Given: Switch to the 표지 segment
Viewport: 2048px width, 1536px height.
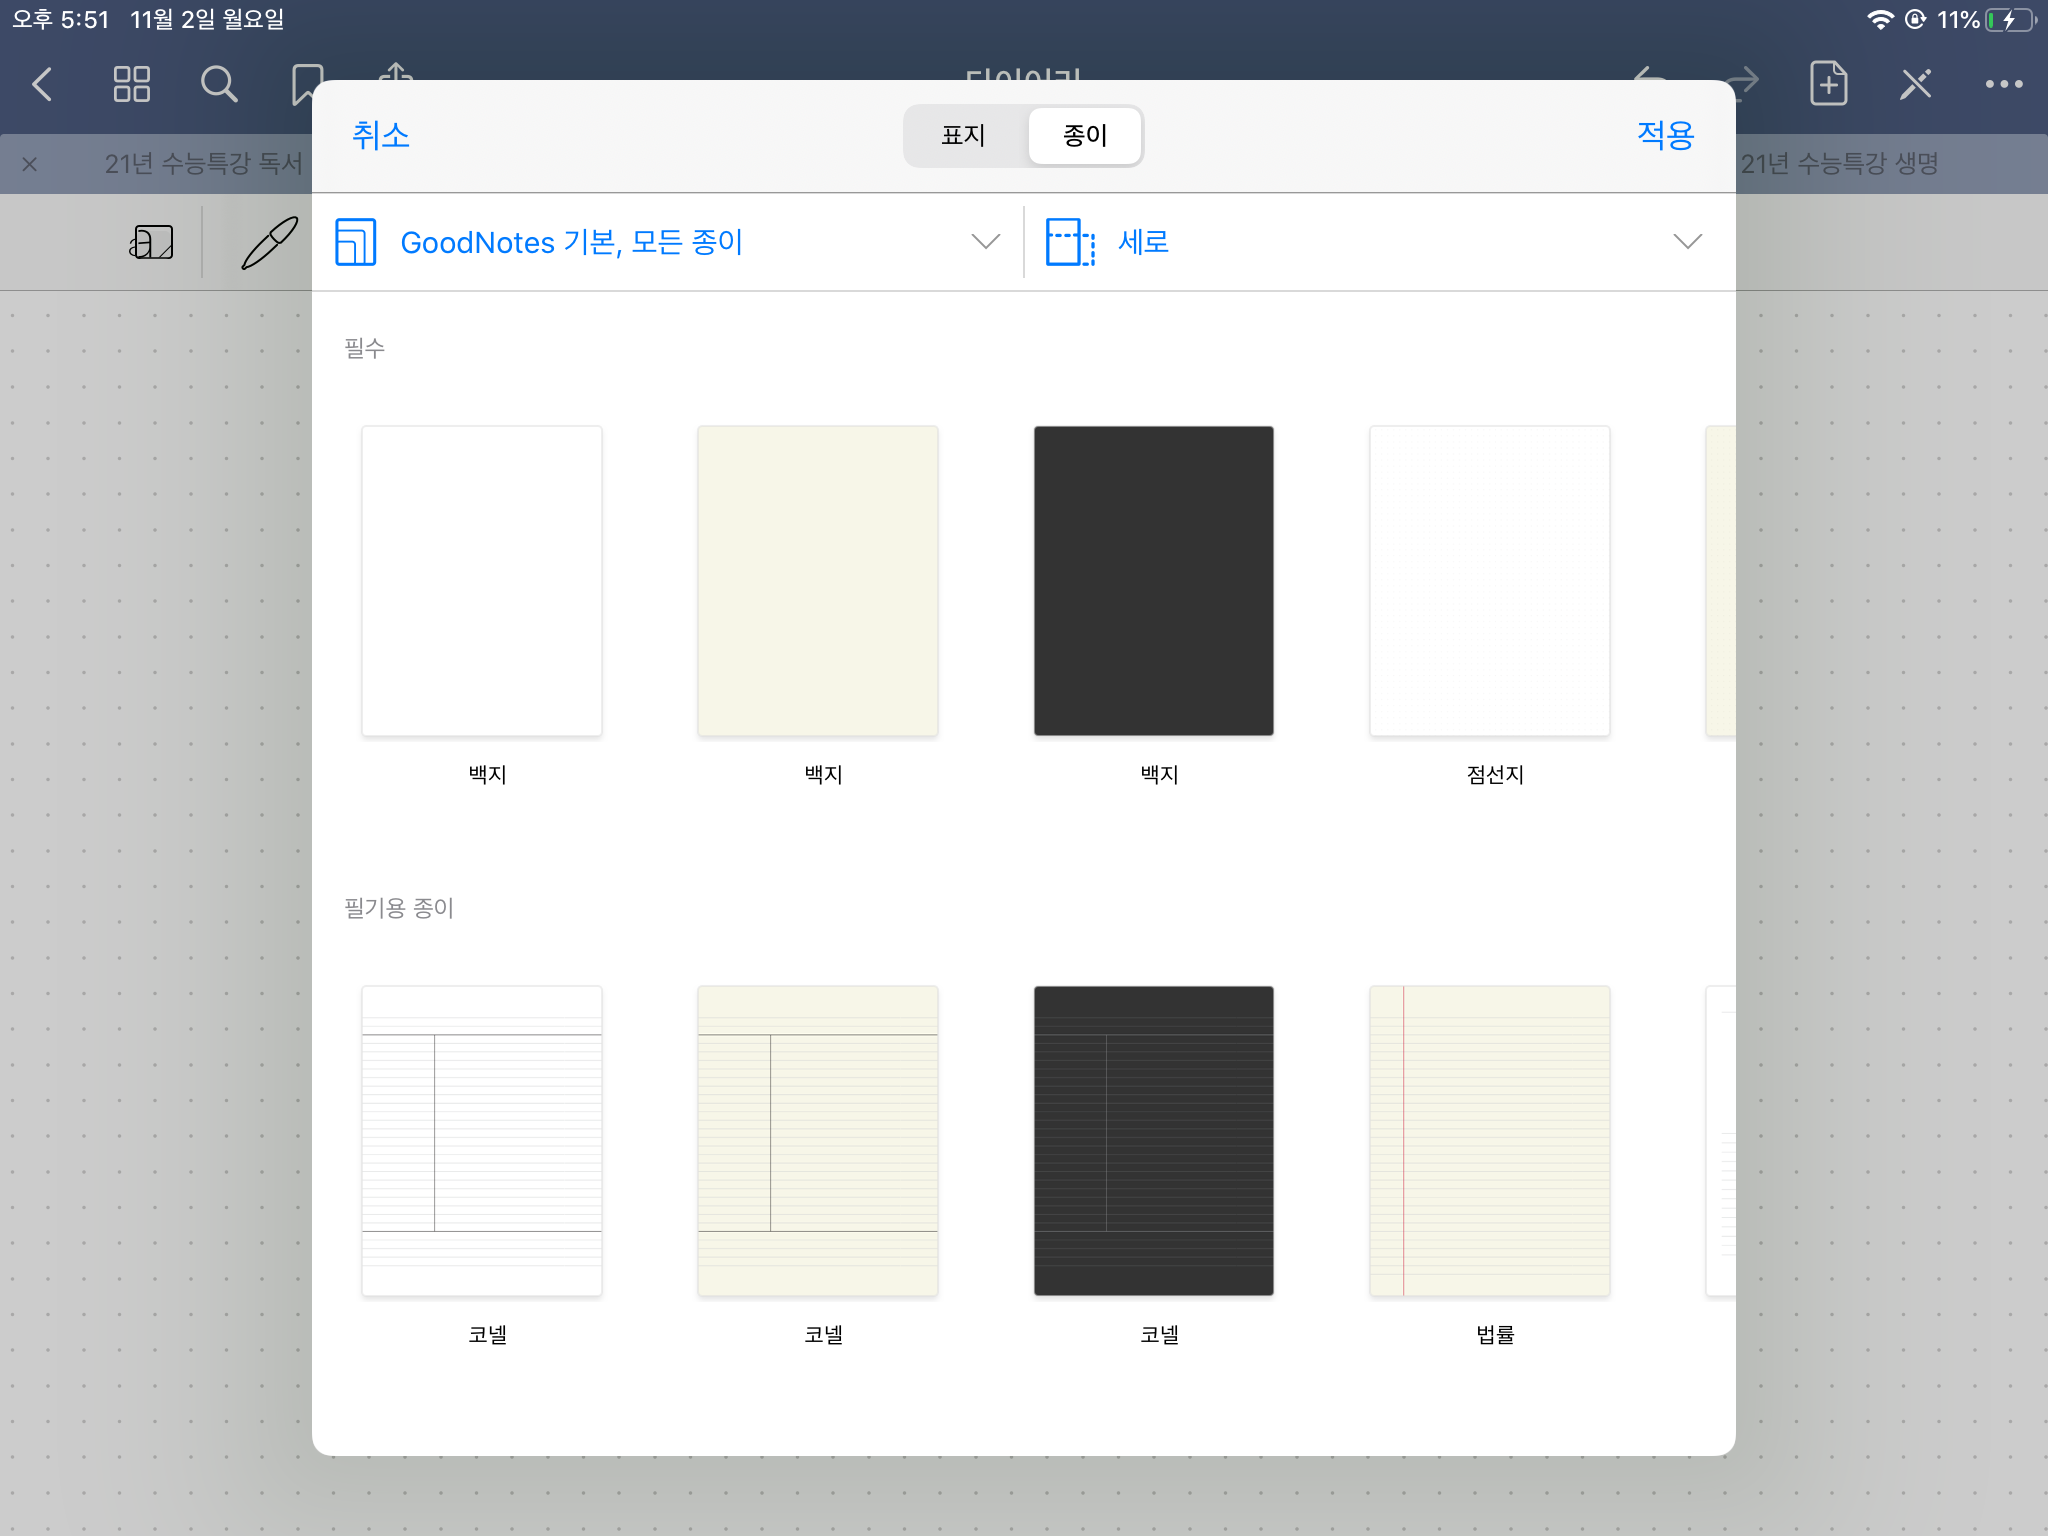Looking at the screenshot, I should coord(964,136).
